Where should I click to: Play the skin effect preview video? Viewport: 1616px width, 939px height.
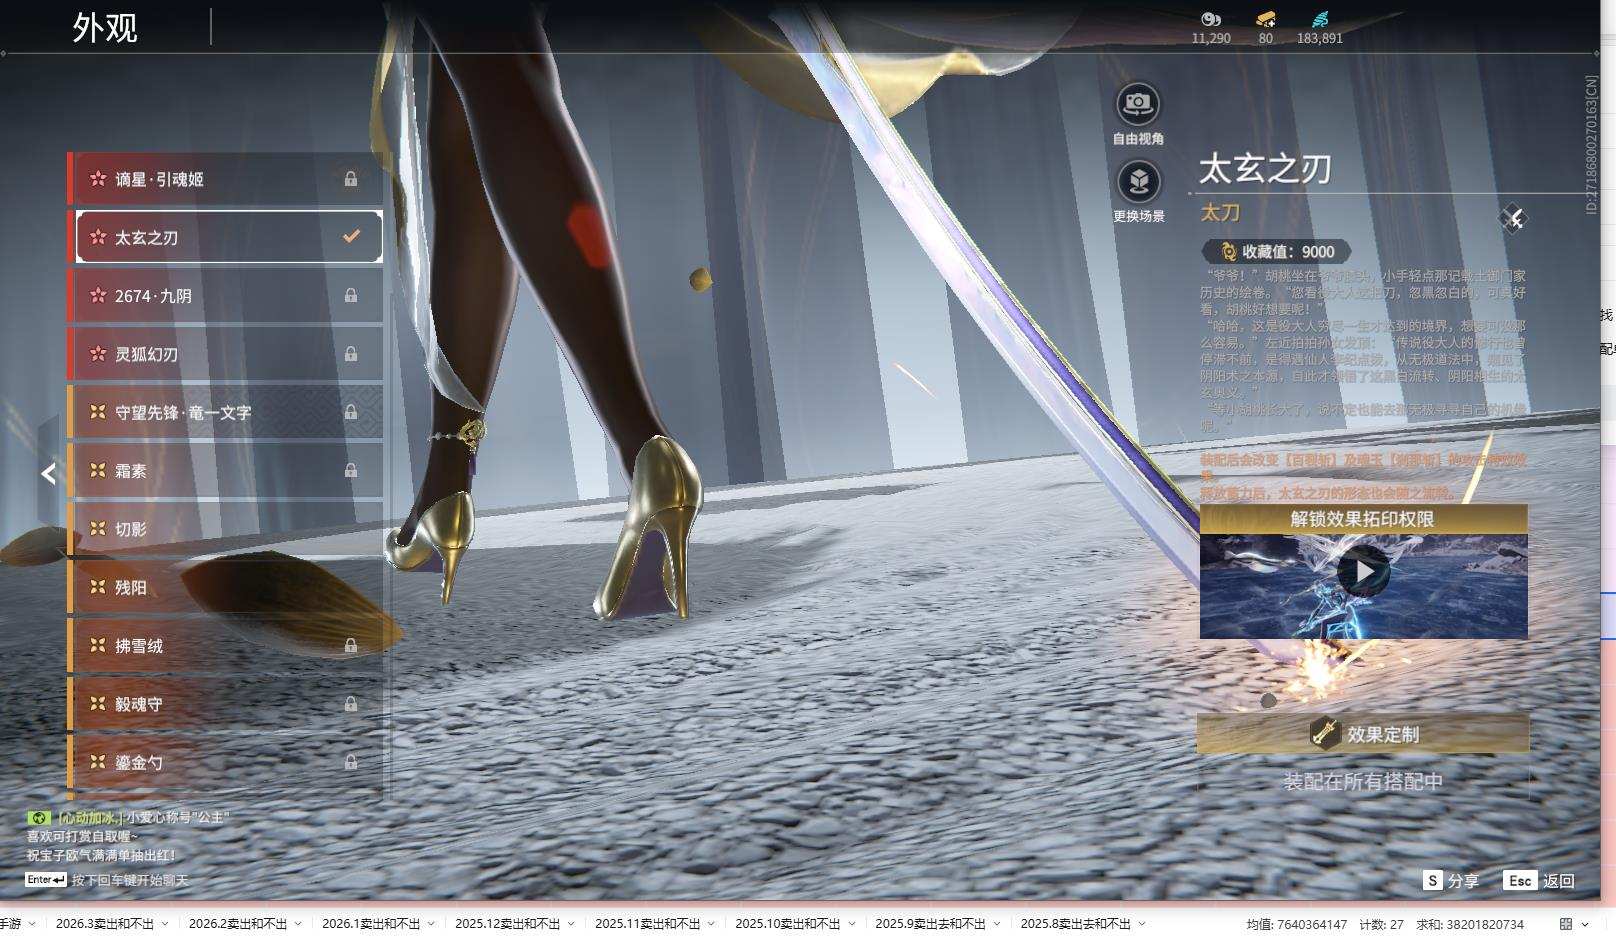1363,572
